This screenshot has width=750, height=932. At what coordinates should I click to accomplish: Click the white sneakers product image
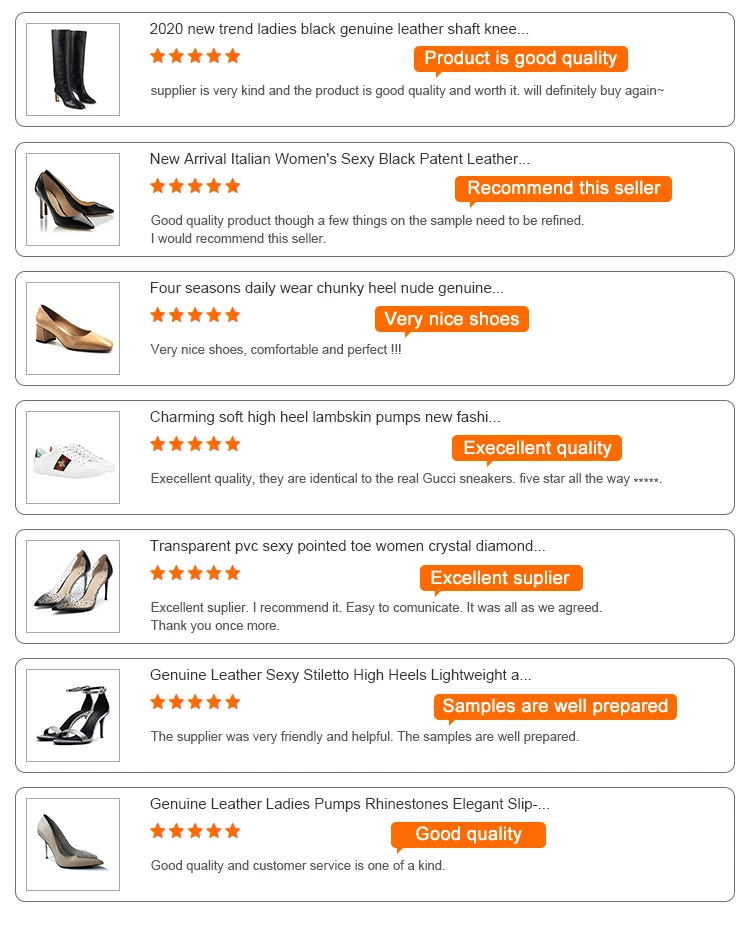73,457
